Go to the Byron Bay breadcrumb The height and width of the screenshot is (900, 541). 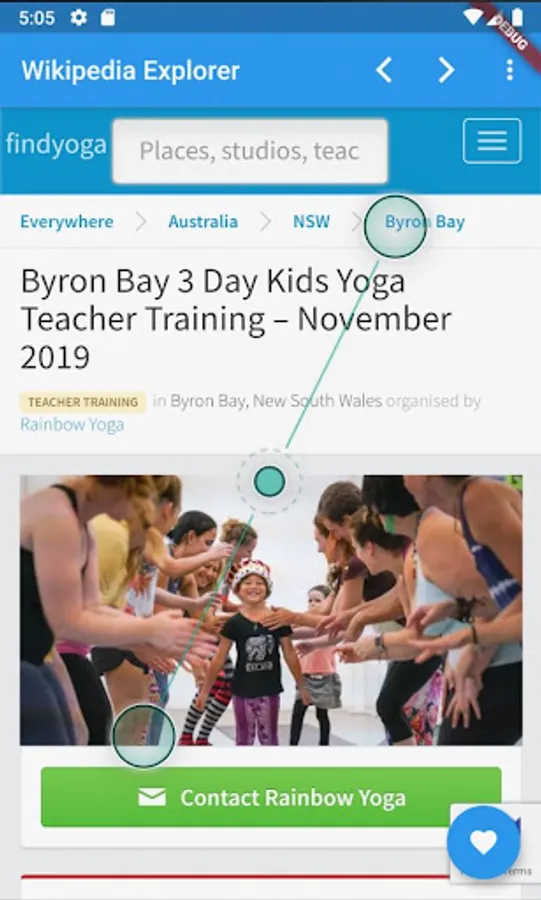(x=425, y=222)
